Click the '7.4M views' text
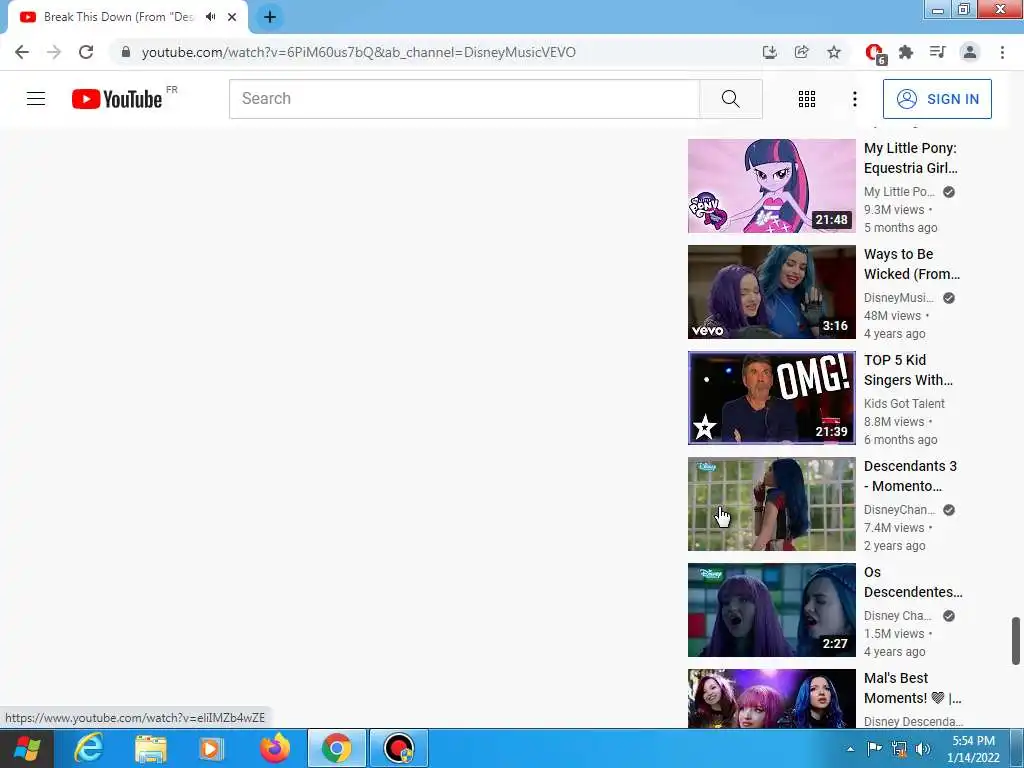Screen dimensions: 1024x768 (894, 528)
